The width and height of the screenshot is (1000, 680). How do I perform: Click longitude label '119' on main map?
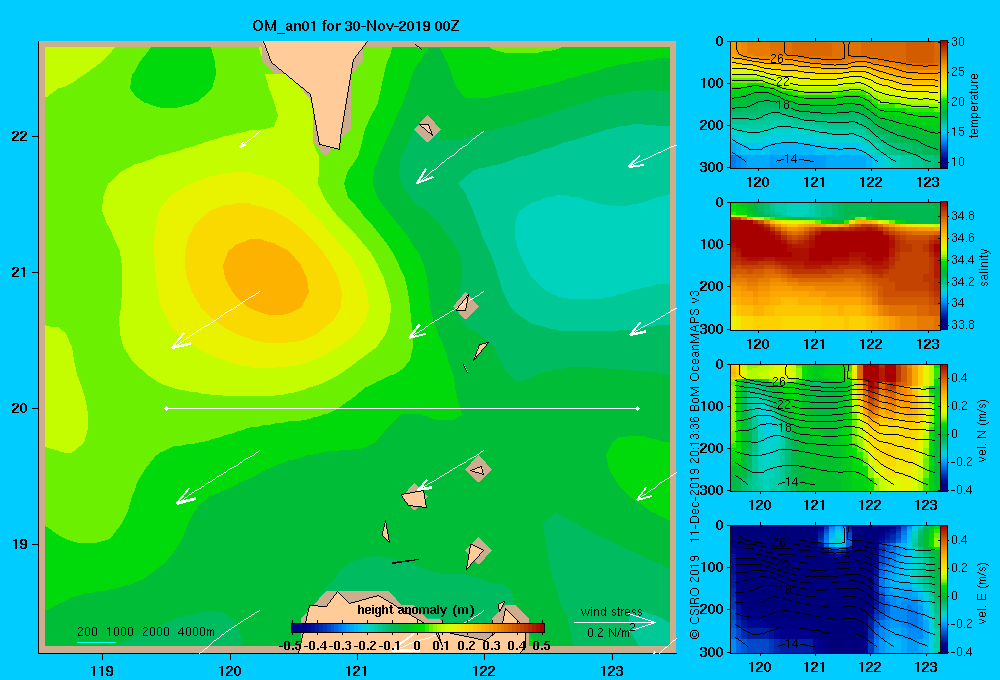102,670
